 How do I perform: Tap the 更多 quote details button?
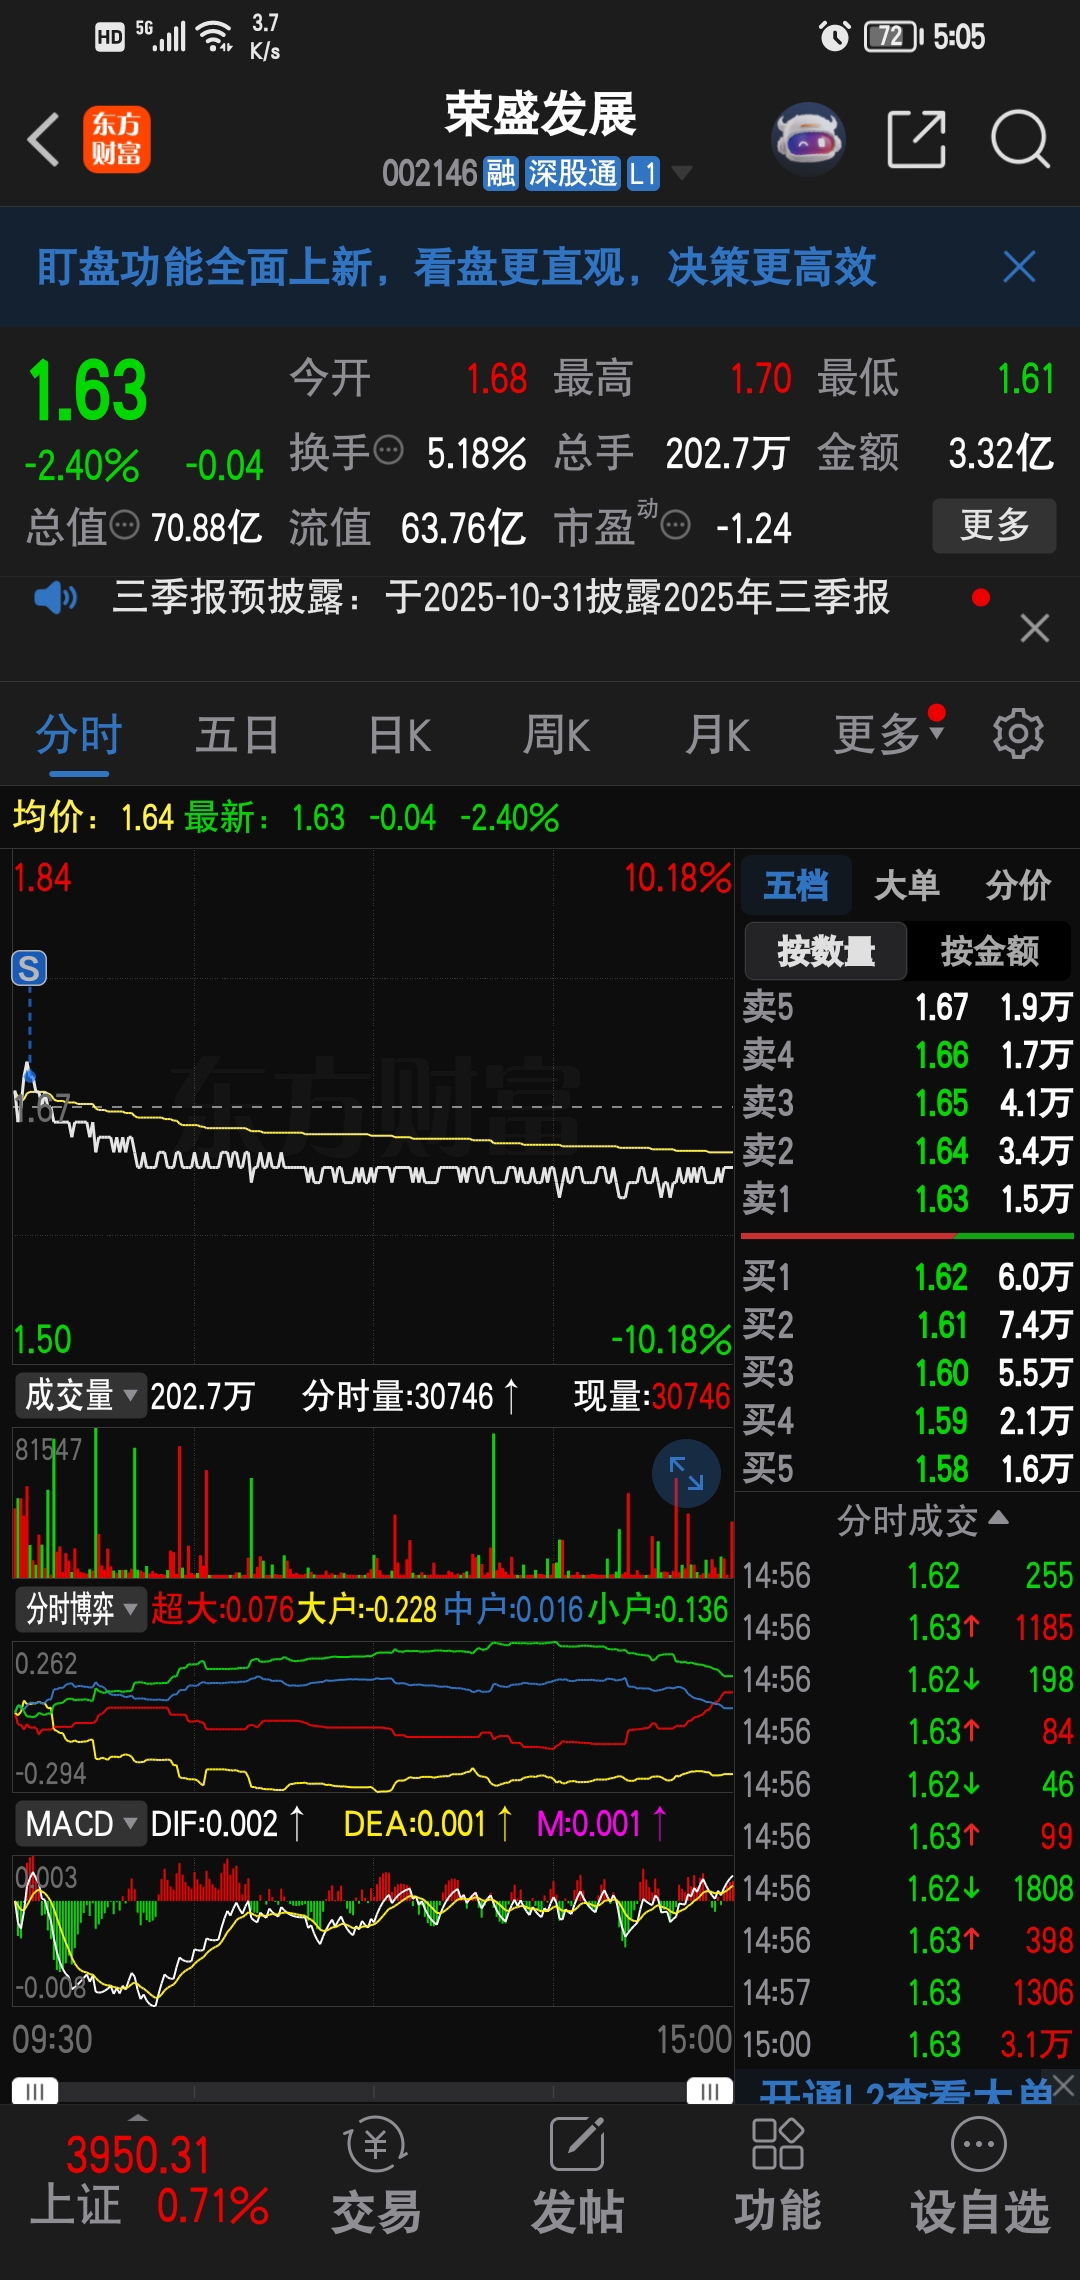[x=994, y=526]
